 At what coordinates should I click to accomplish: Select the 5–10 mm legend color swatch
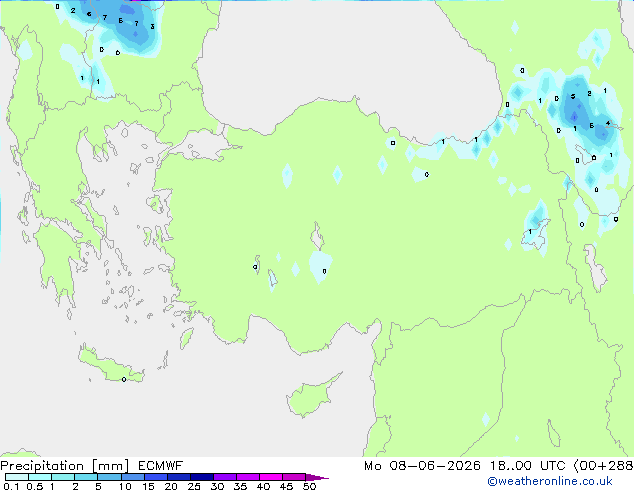[110, 477]
